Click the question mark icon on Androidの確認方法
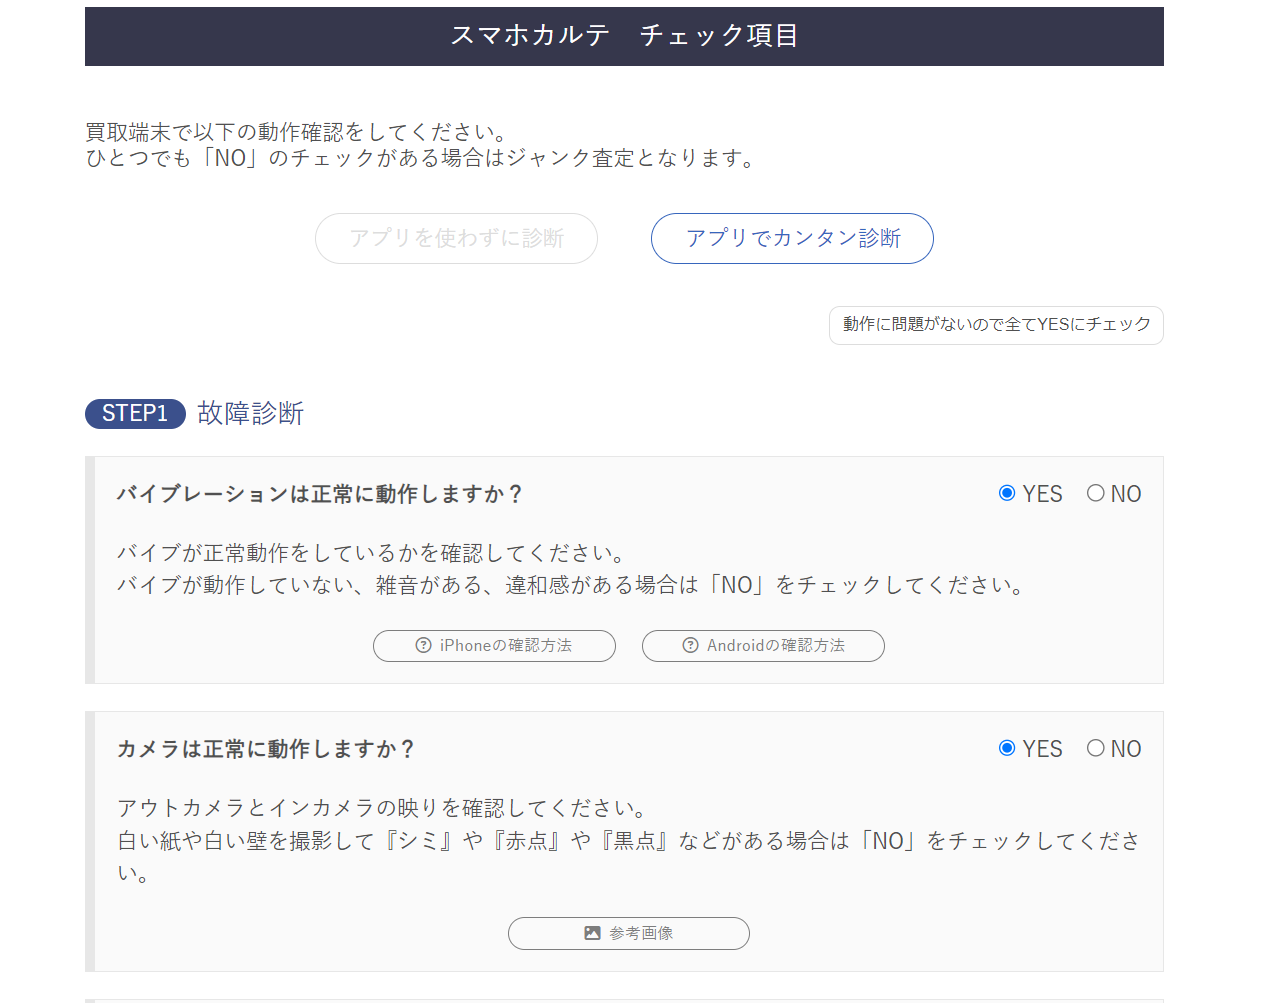Image resolution: width=1267 pixels, height=1003 pixels. (x=690, y=645)
